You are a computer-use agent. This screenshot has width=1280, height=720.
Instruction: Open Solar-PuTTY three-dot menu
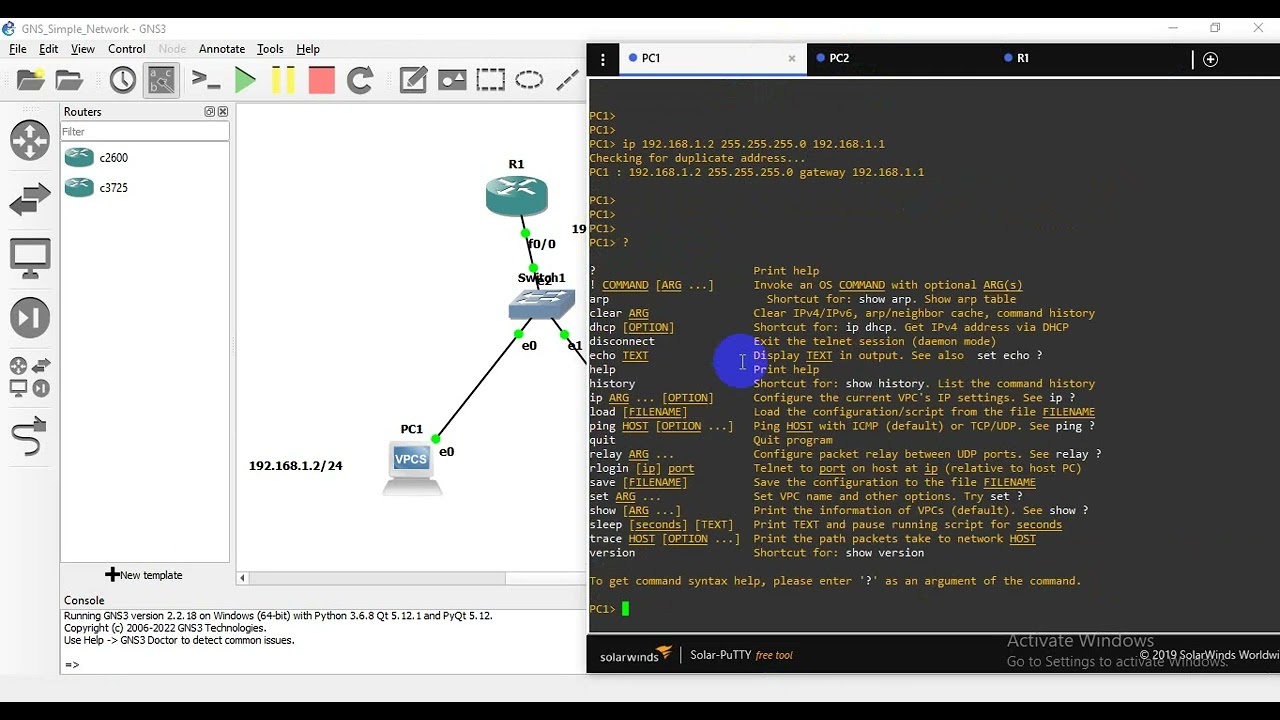[602, 59]
